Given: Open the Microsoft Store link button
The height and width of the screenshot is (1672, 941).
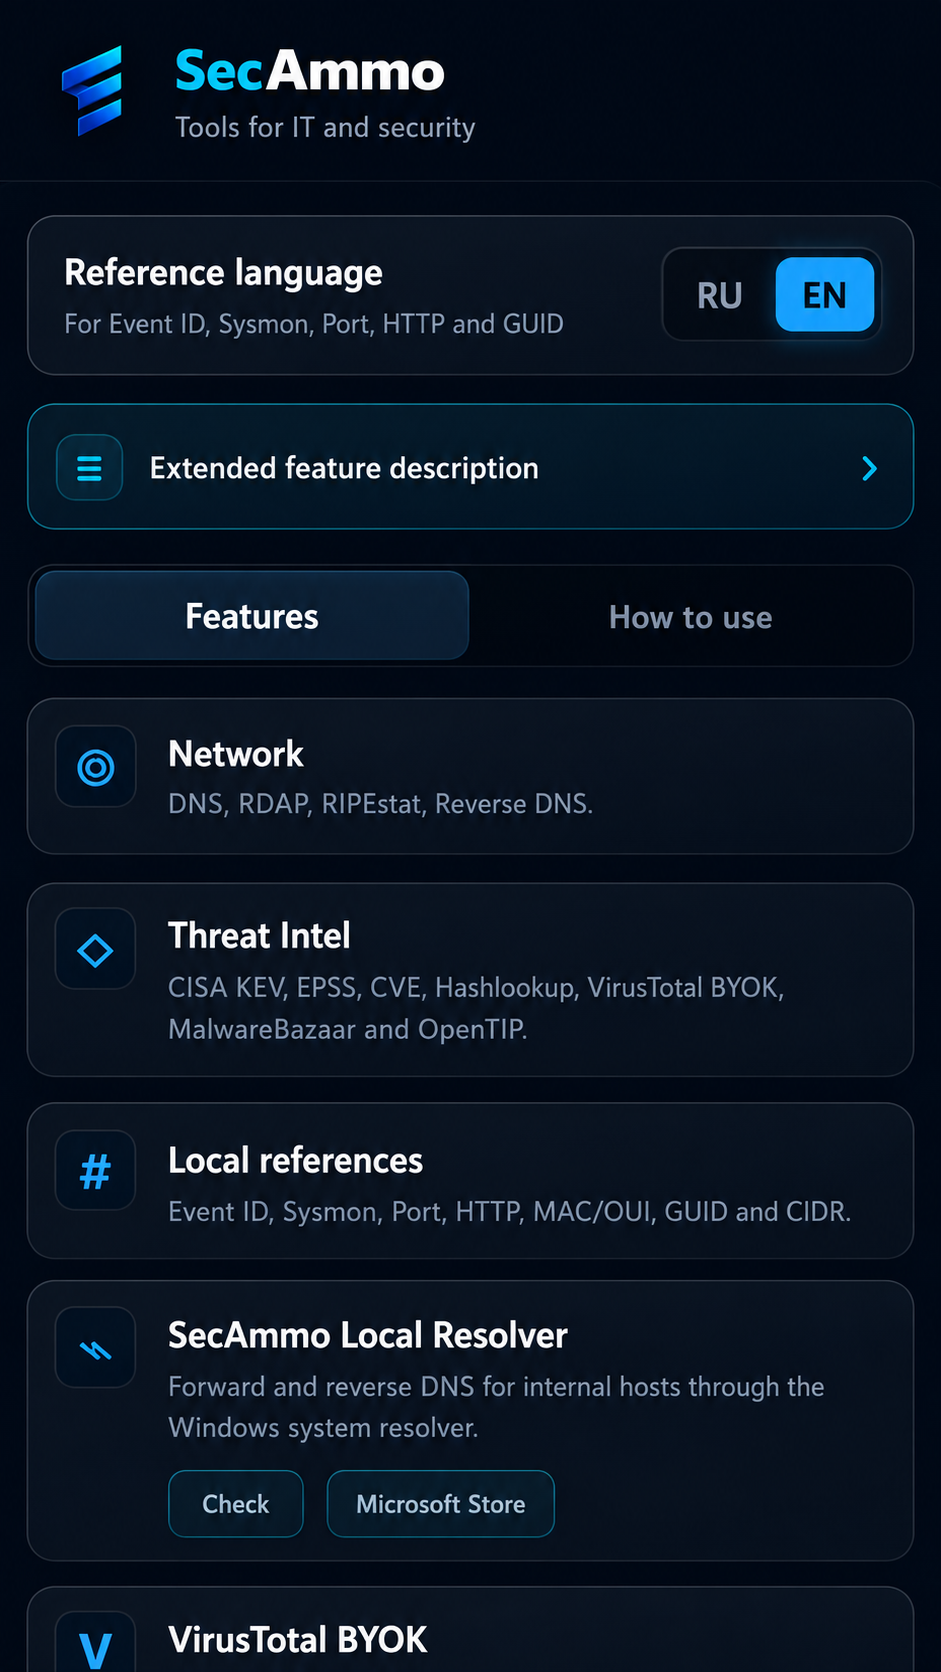Looking at the screenshot, I should coord(441,1504).
